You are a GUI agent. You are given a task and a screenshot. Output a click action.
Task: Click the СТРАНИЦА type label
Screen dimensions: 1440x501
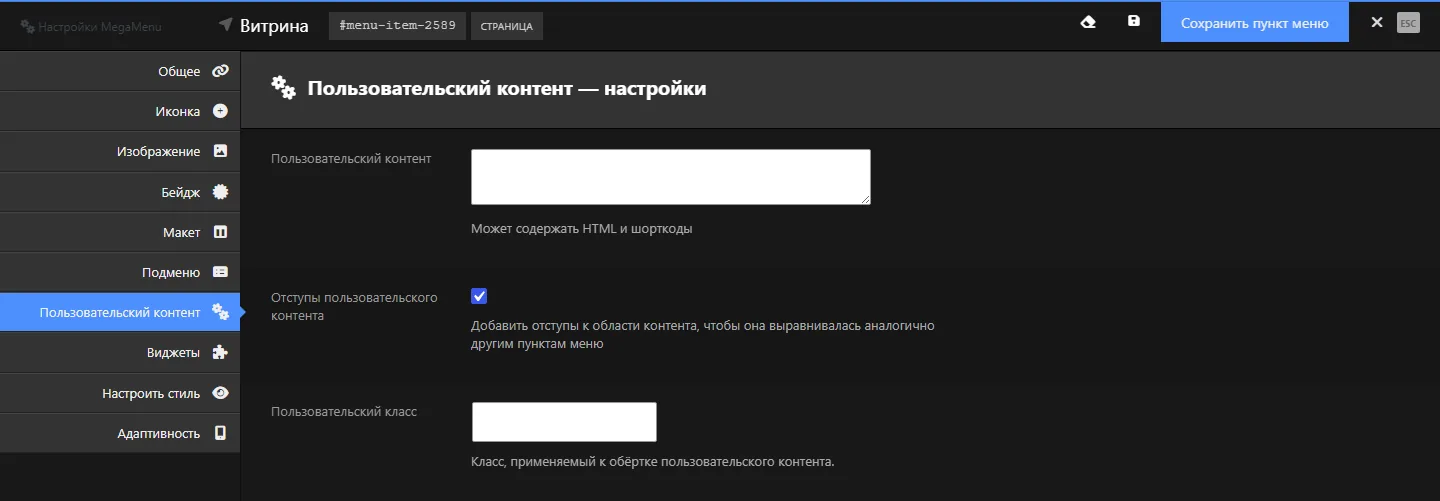click(x=506, y=25)
